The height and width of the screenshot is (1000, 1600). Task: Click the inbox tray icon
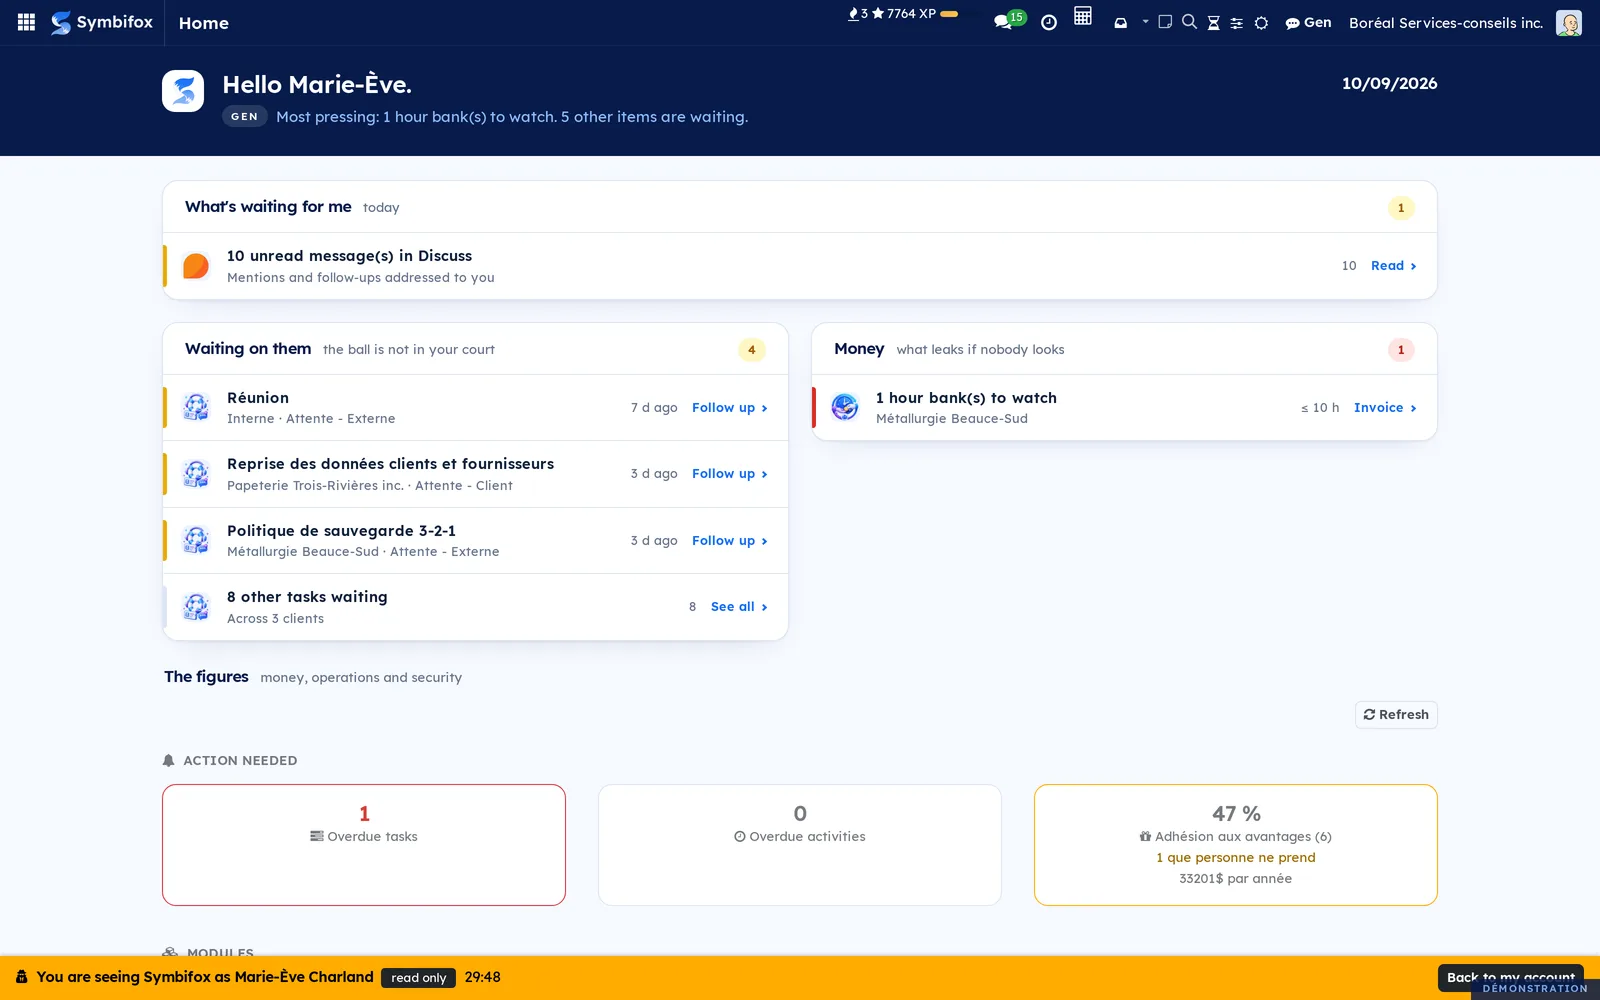pos(1121,22)
